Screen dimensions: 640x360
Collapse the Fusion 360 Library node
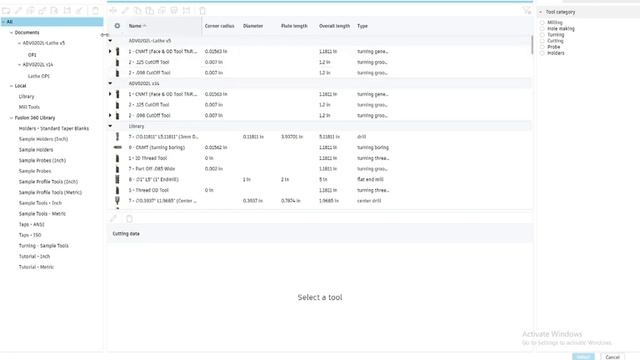coord(11,118)
